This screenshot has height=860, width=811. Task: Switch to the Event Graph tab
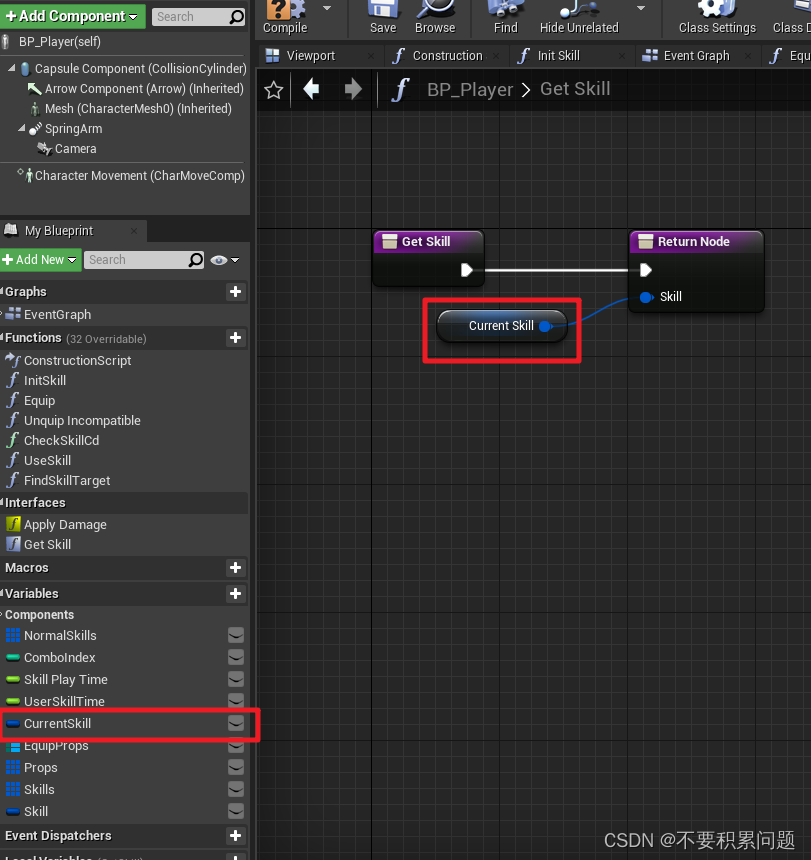point(696,56)
